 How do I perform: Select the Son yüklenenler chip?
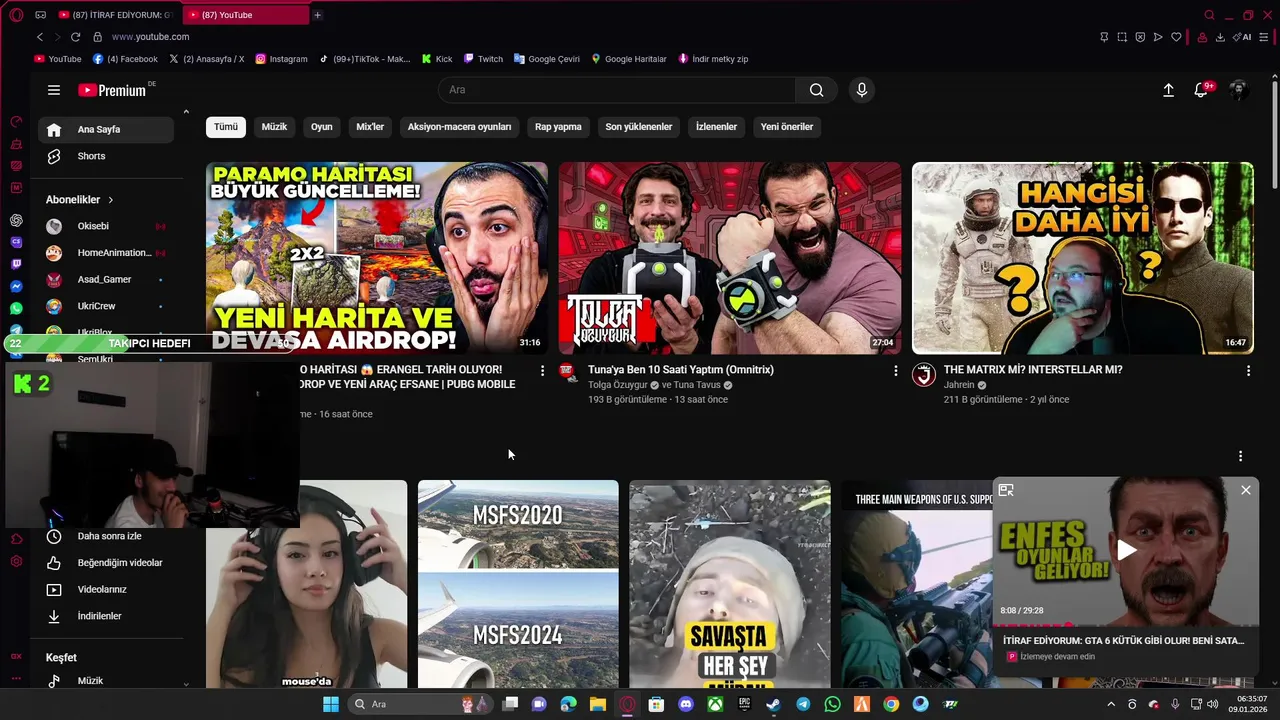click(x=639, y=127)
